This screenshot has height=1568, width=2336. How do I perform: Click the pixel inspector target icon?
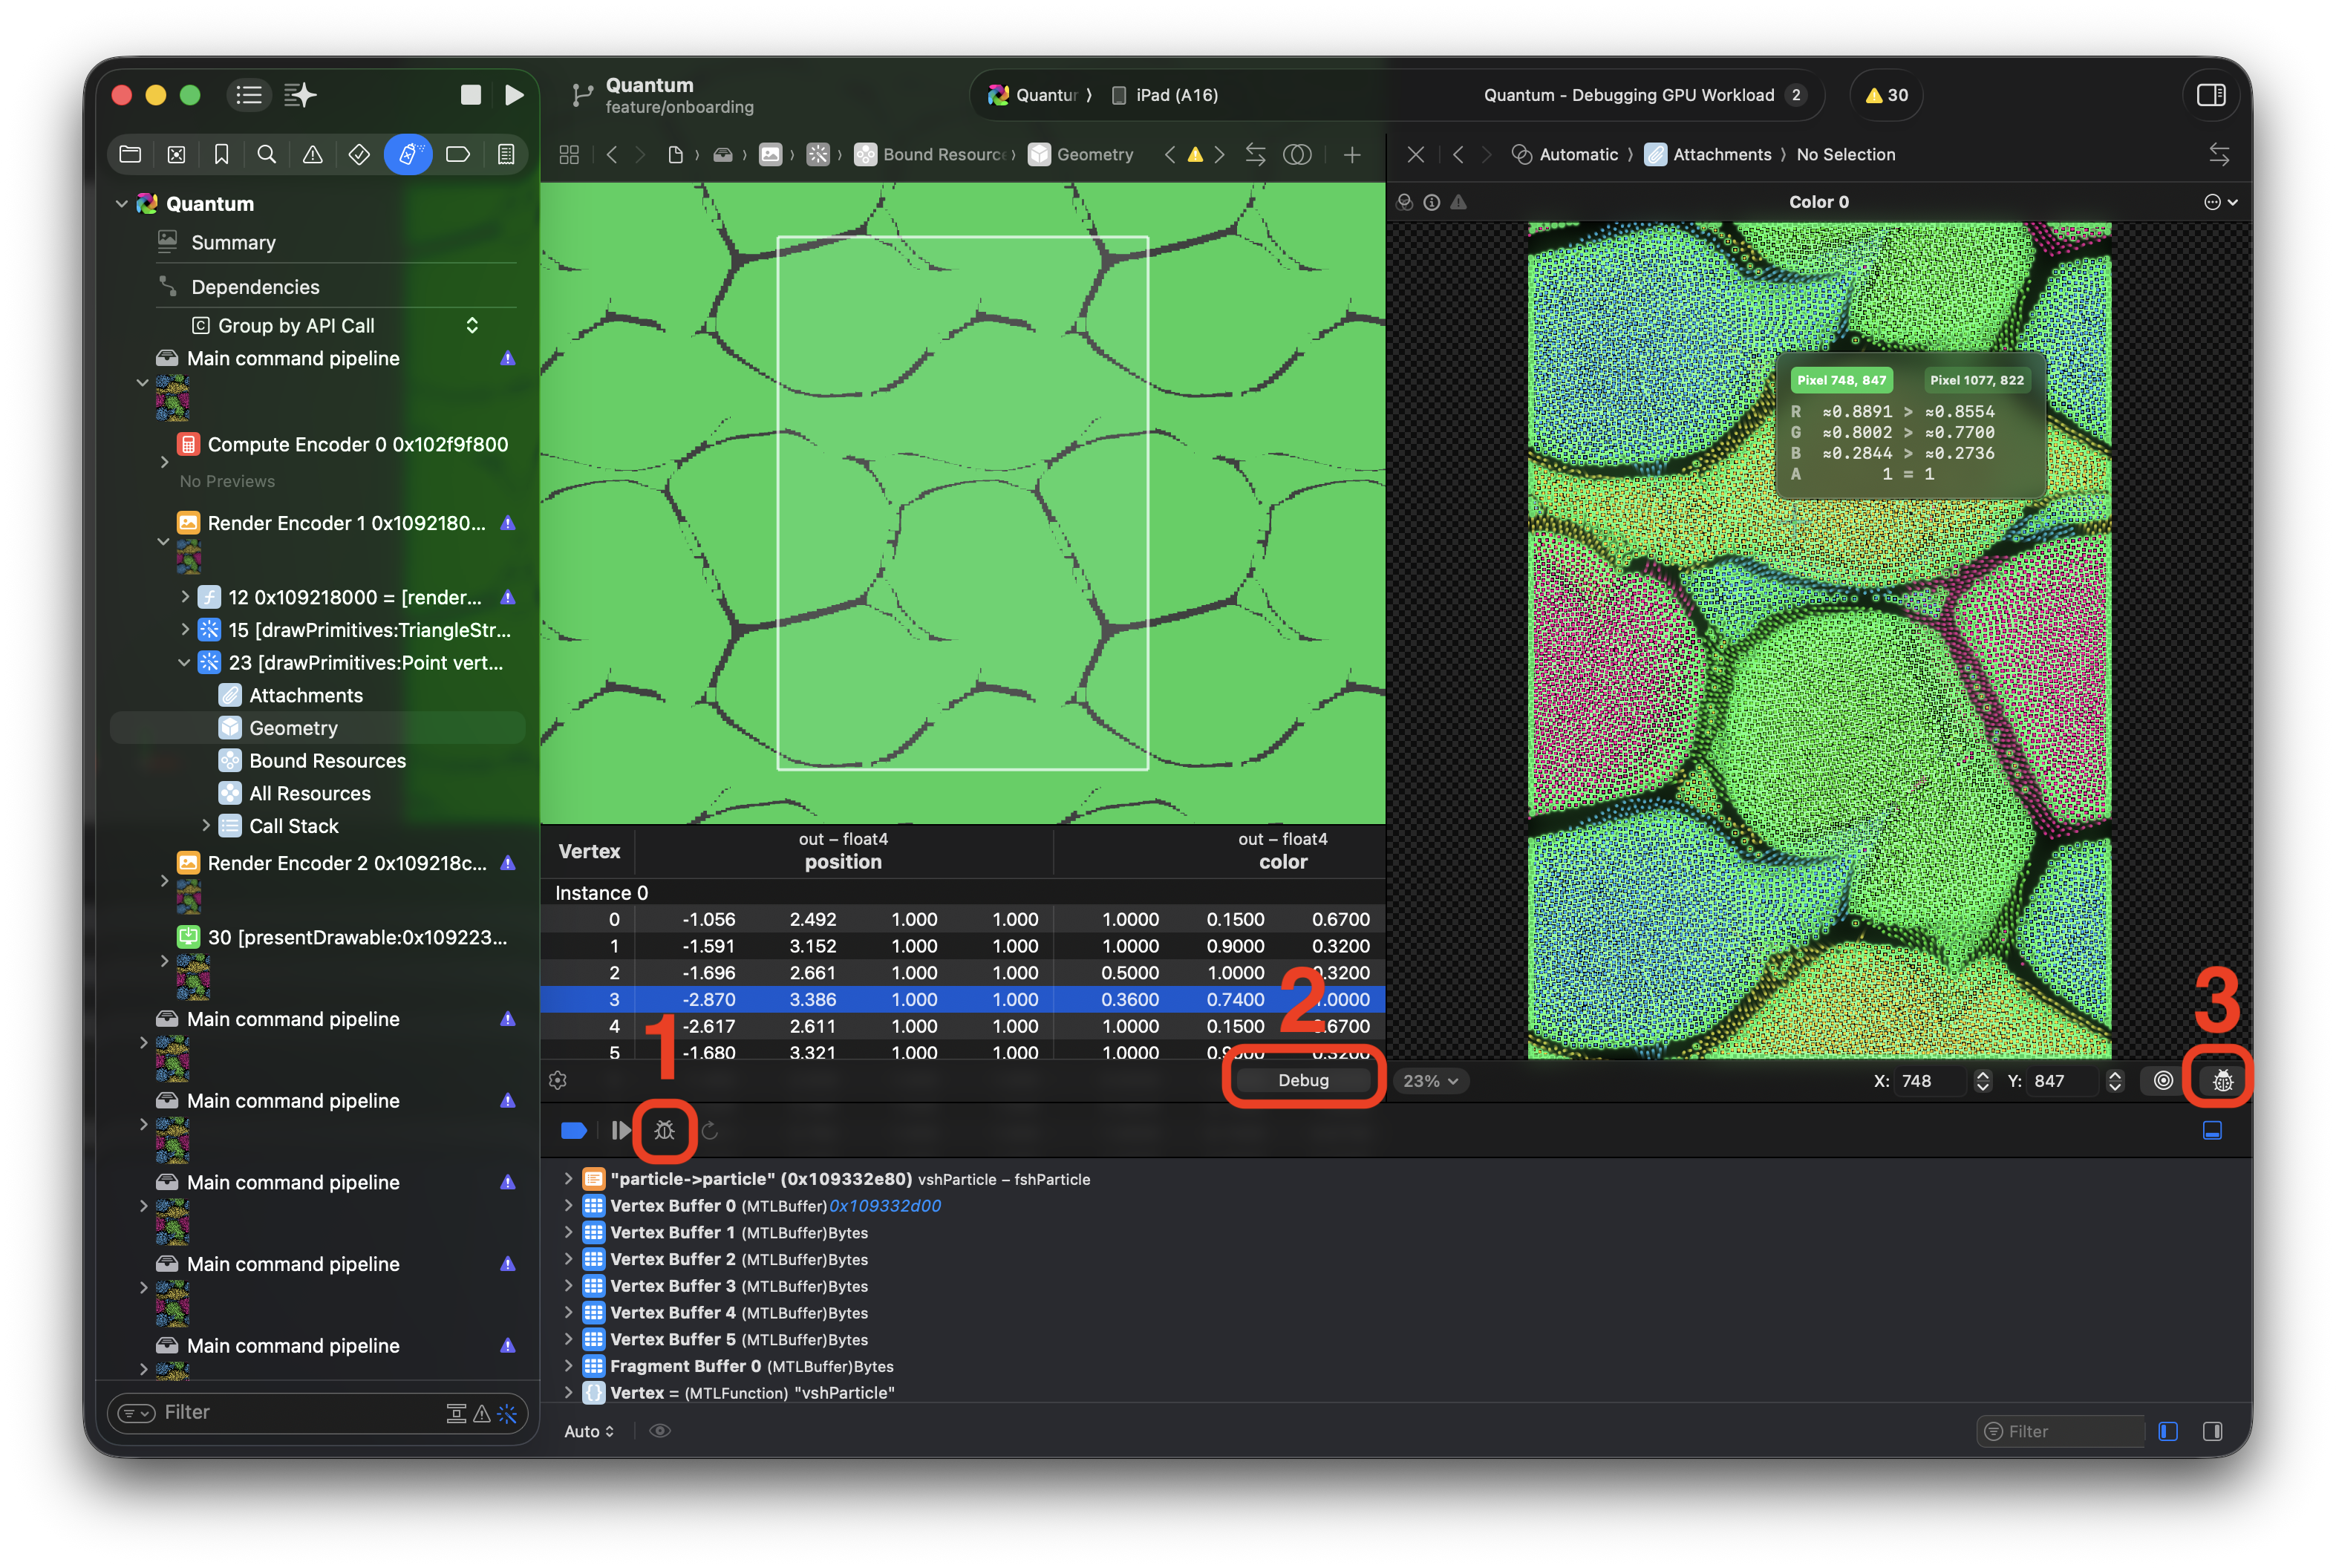pos(2163,1080)
